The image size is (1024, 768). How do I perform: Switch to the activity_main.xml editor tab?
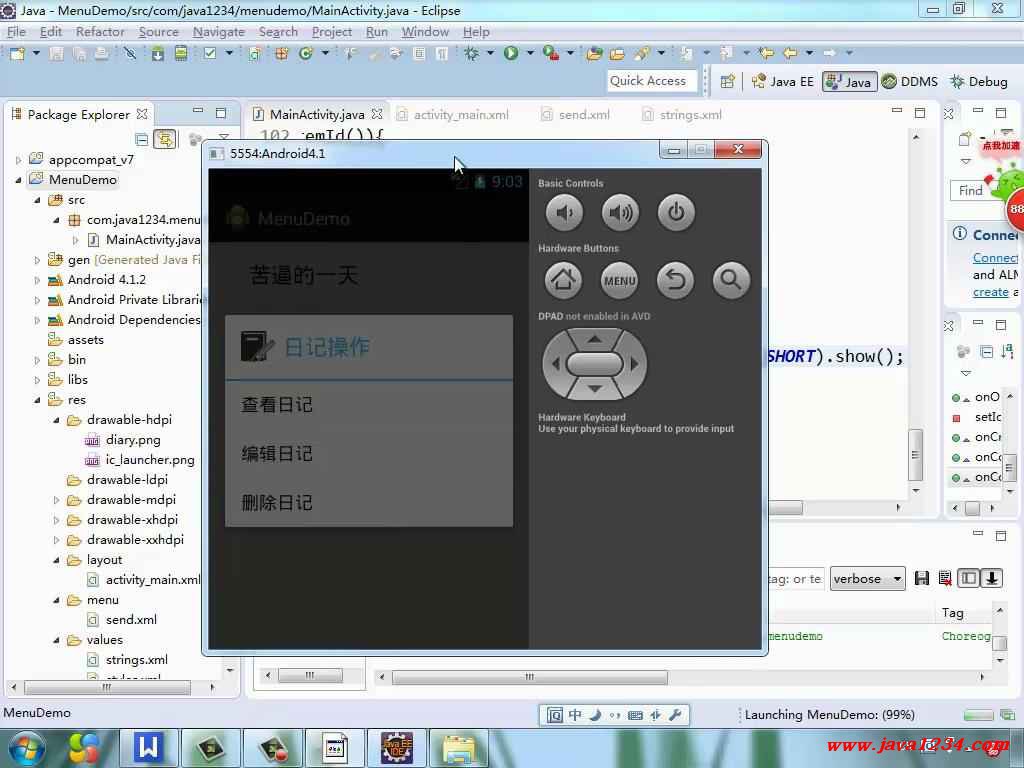click(x=453, y=115)
